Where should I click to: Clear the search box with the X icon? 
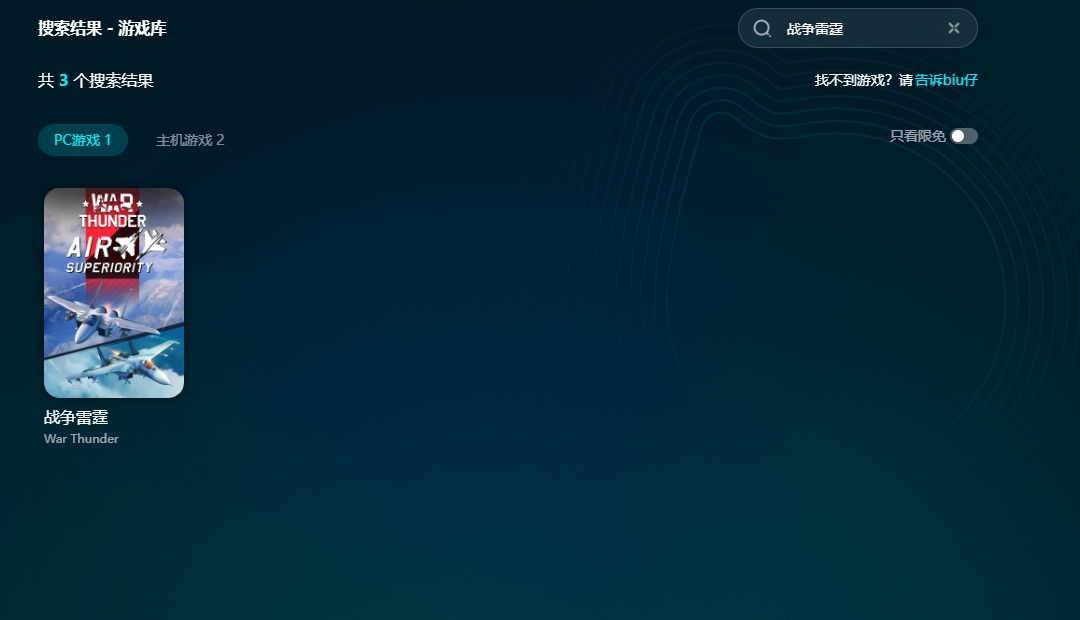click(x=953, y=28)
